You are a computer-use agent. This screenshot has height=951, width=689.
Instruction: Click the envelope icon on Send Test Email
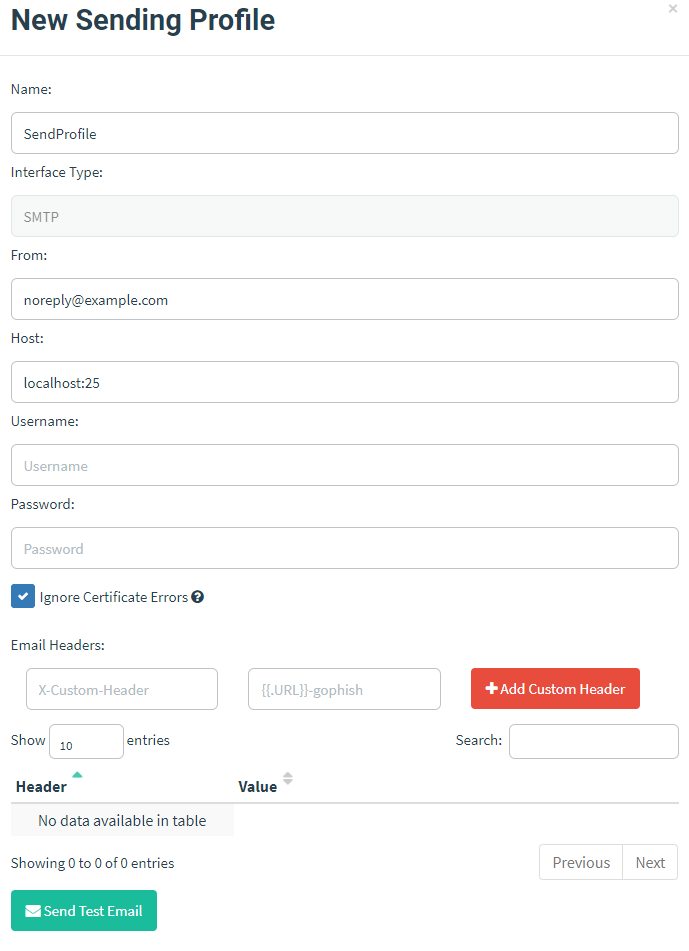[33, 911]
